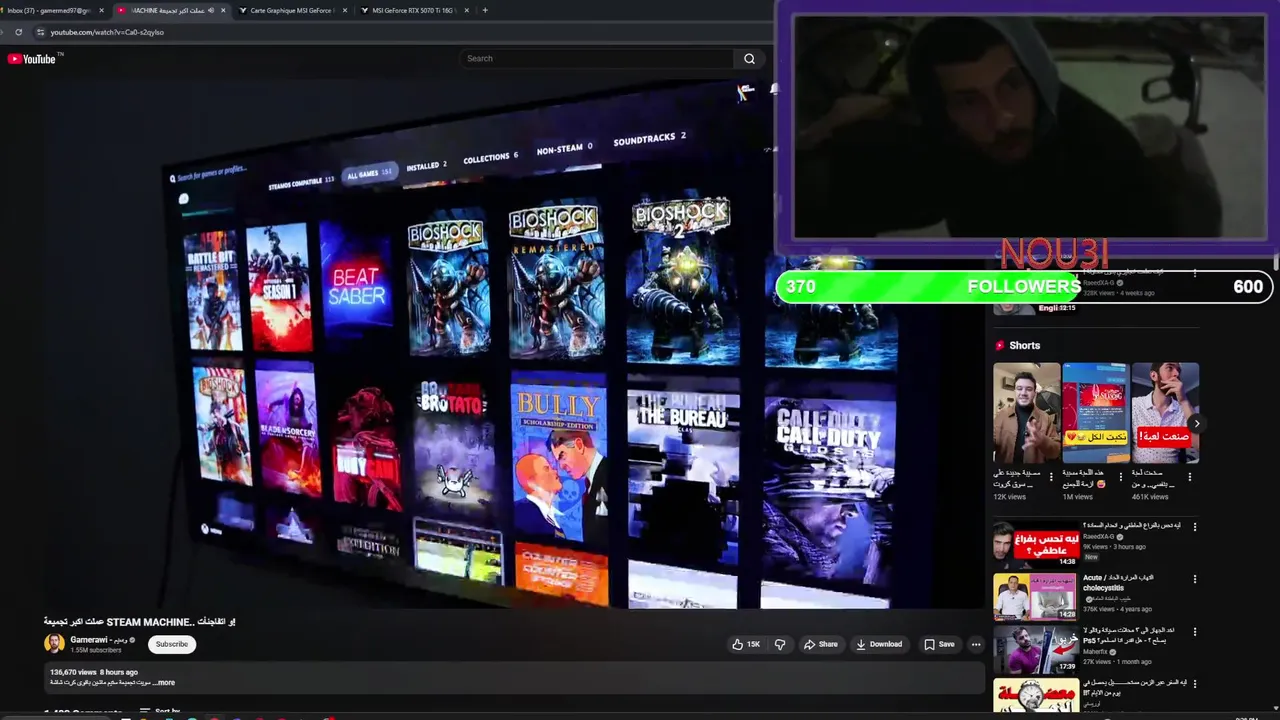The image size is (1280, 720).
Task: Switch to the Inbox (37) Gmail tab
Action: pyautogui.click(x=49, y=10)
